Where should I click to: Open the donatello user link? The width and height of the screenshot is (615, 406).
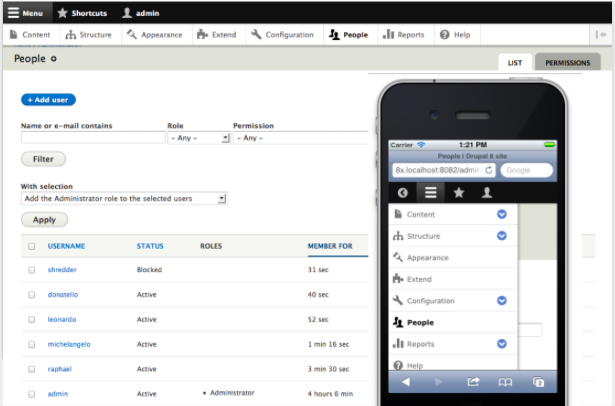(x=63, y=294)
